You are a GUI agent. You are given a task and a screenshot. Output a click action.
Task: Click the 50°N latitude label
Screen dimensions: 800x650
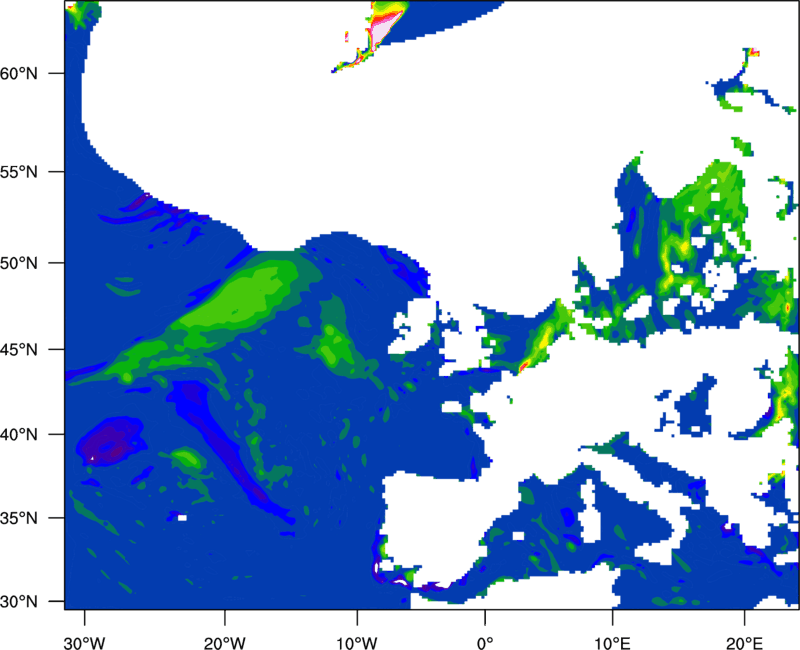click(19, 263)
